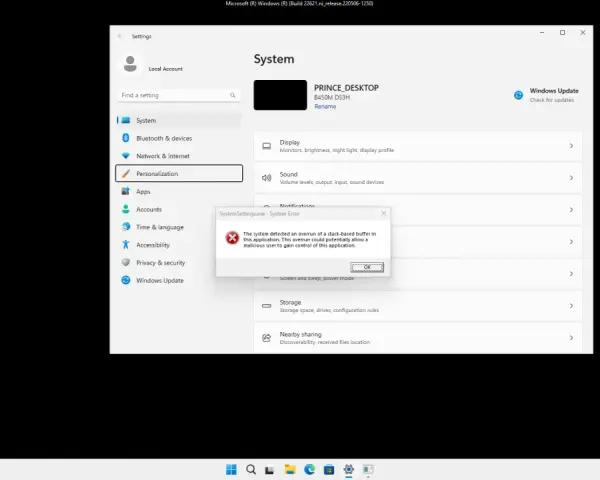This screenshot has width=600, height=480.
Task: Click the Privacy & security shield icon
Action: [x=126, y=263]
